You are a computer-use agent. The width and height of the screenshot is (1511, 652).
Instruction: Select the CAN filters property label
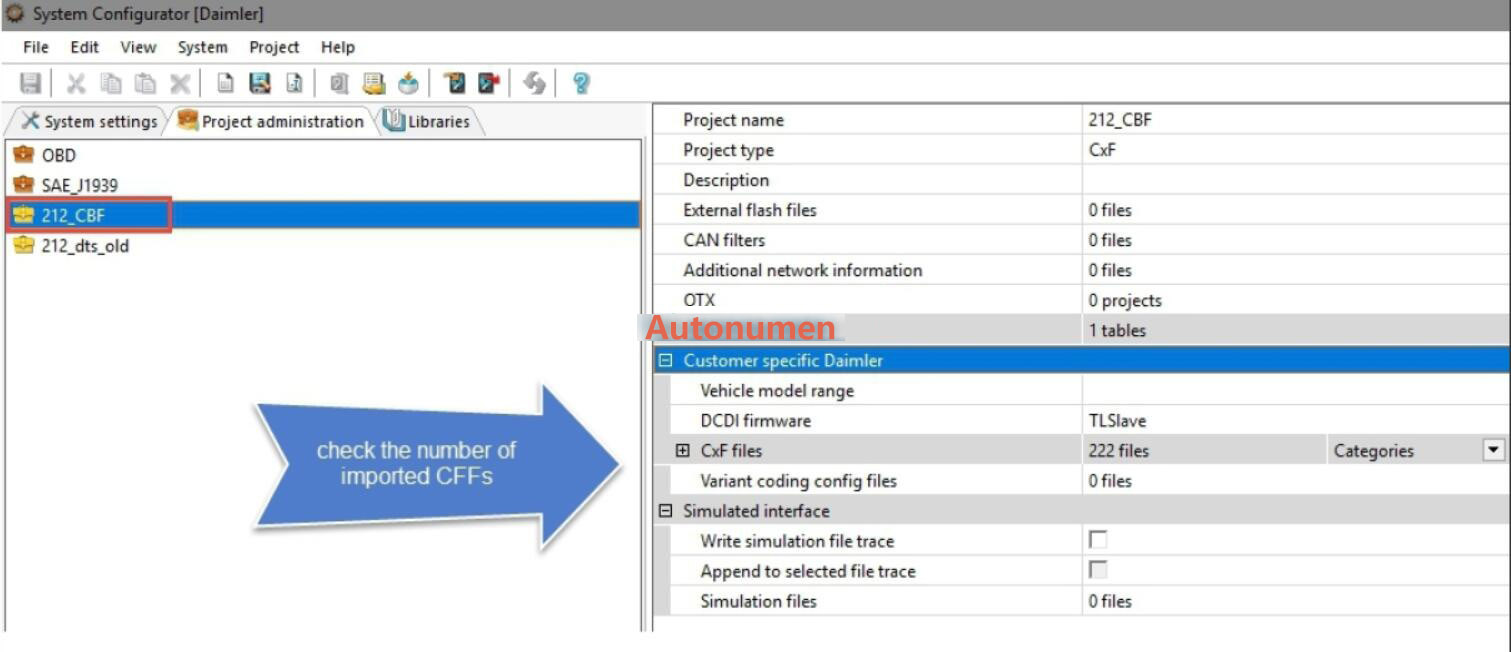click(724, 240)
